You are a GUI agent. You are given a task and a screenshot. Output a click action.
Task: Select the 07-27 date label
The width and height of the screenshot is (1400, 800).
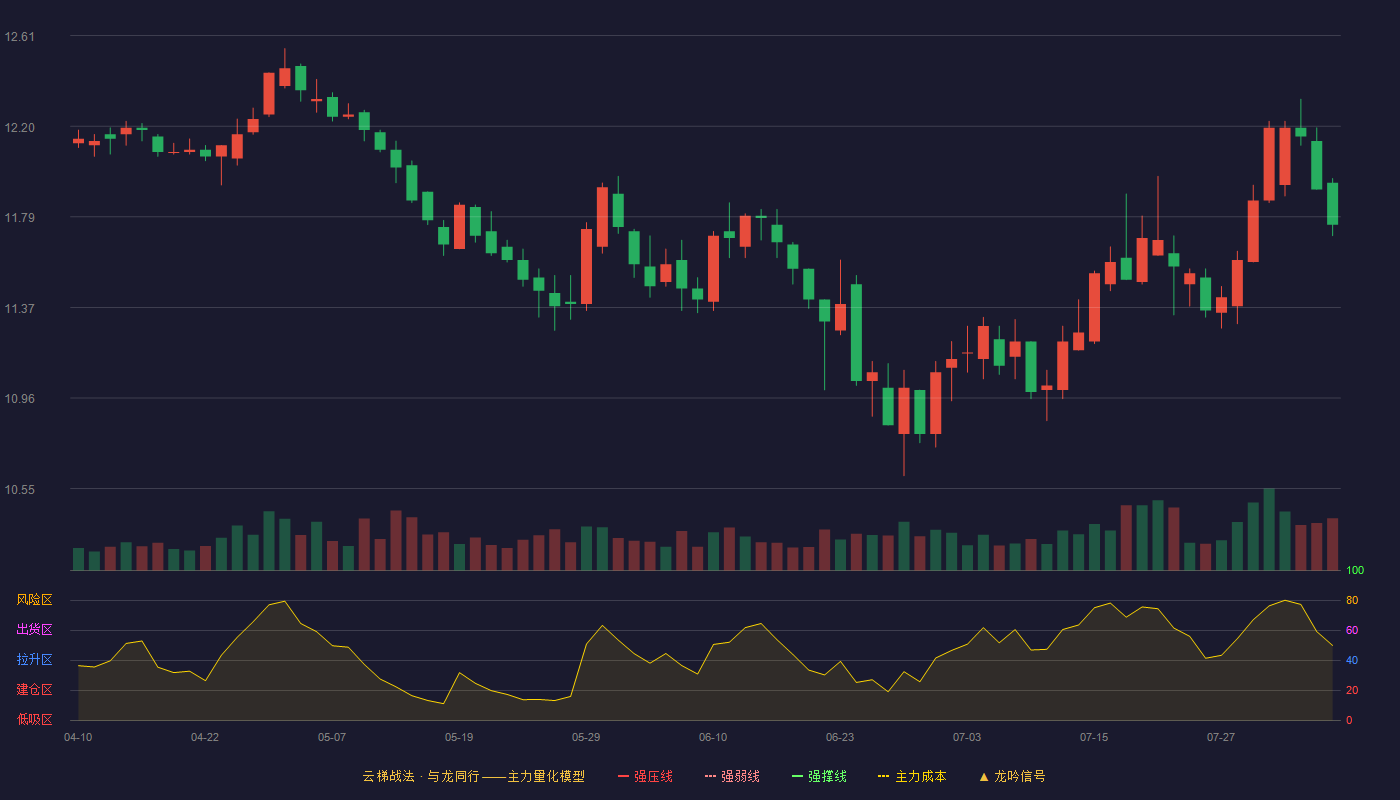[1221, 737]
